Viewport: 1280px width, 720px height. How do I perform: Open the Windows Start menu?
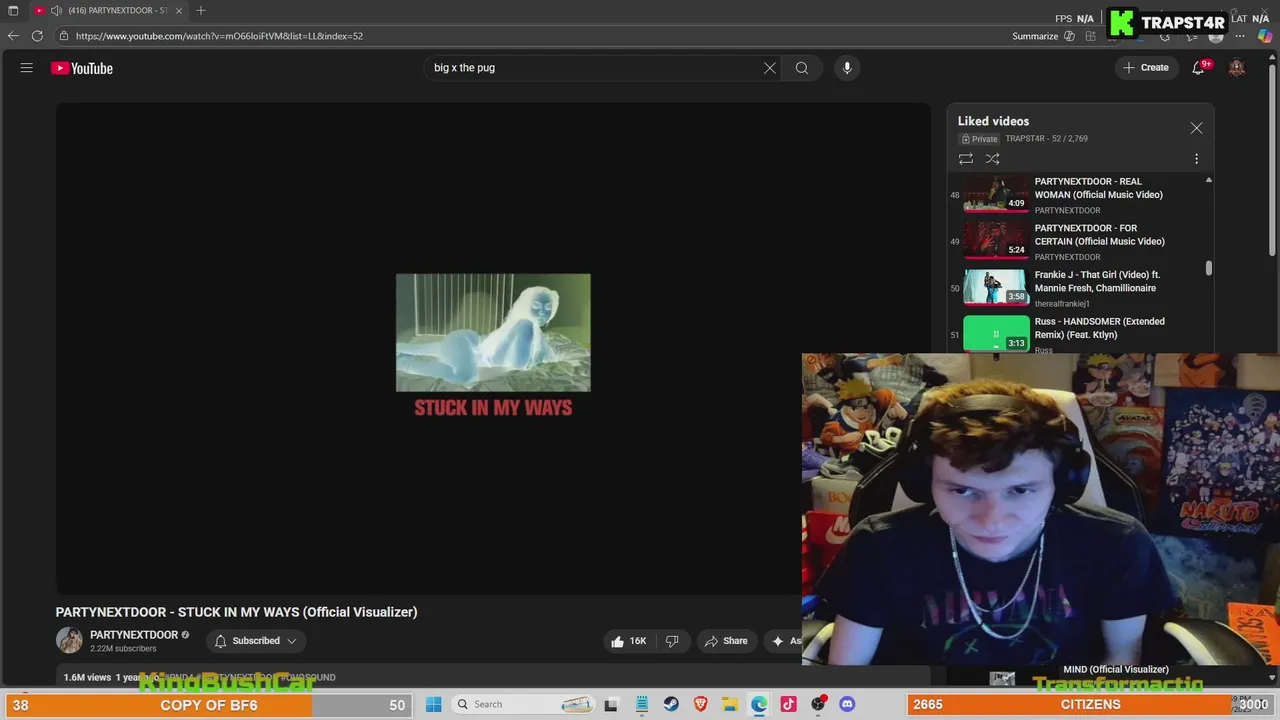(434, 704)
